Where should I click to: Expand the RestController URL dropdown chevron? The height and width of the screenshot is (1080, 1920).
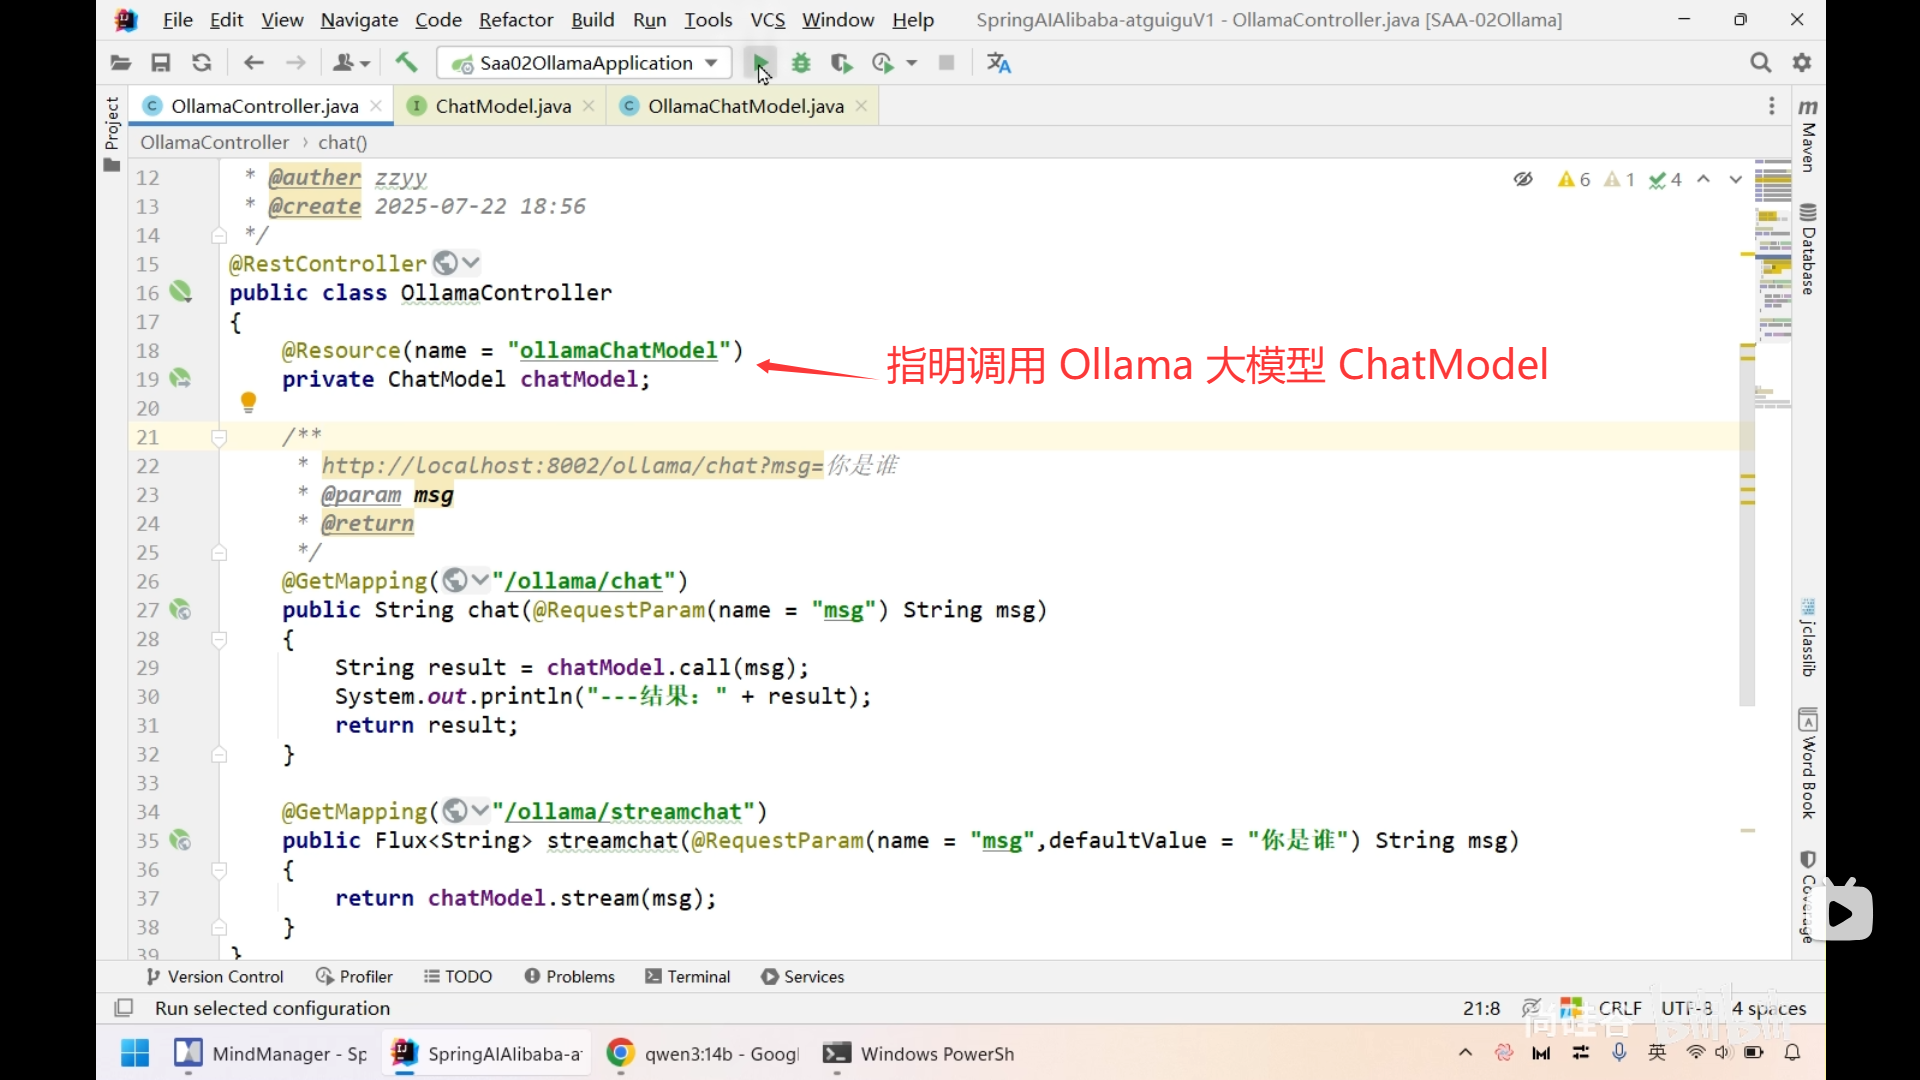point(471,263)
